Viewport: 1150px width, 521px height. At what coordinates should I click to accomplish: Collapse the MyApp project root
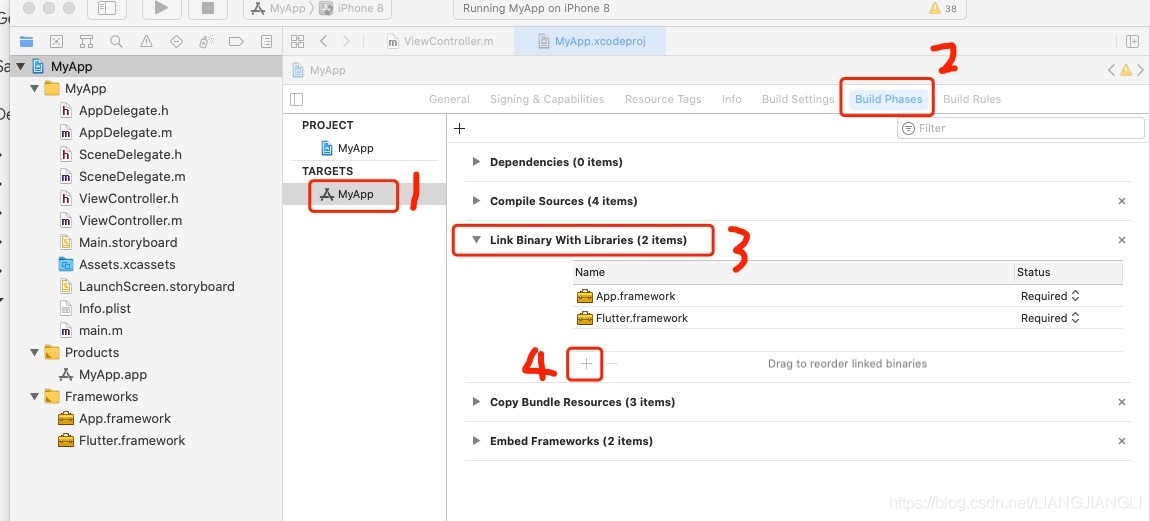coord(20,66)
